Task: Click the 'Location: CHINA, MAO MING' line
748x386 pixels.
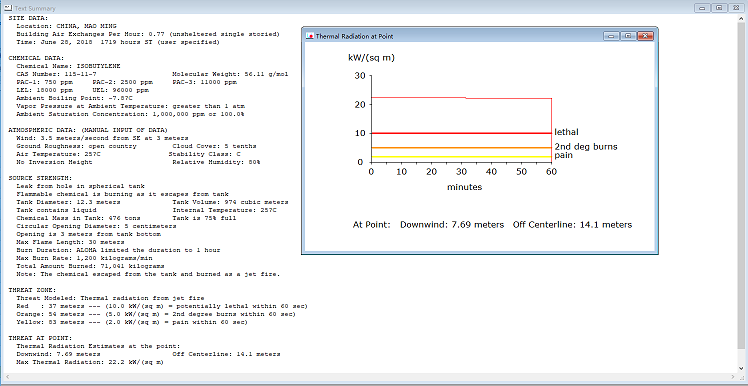Action: (66, 26)
